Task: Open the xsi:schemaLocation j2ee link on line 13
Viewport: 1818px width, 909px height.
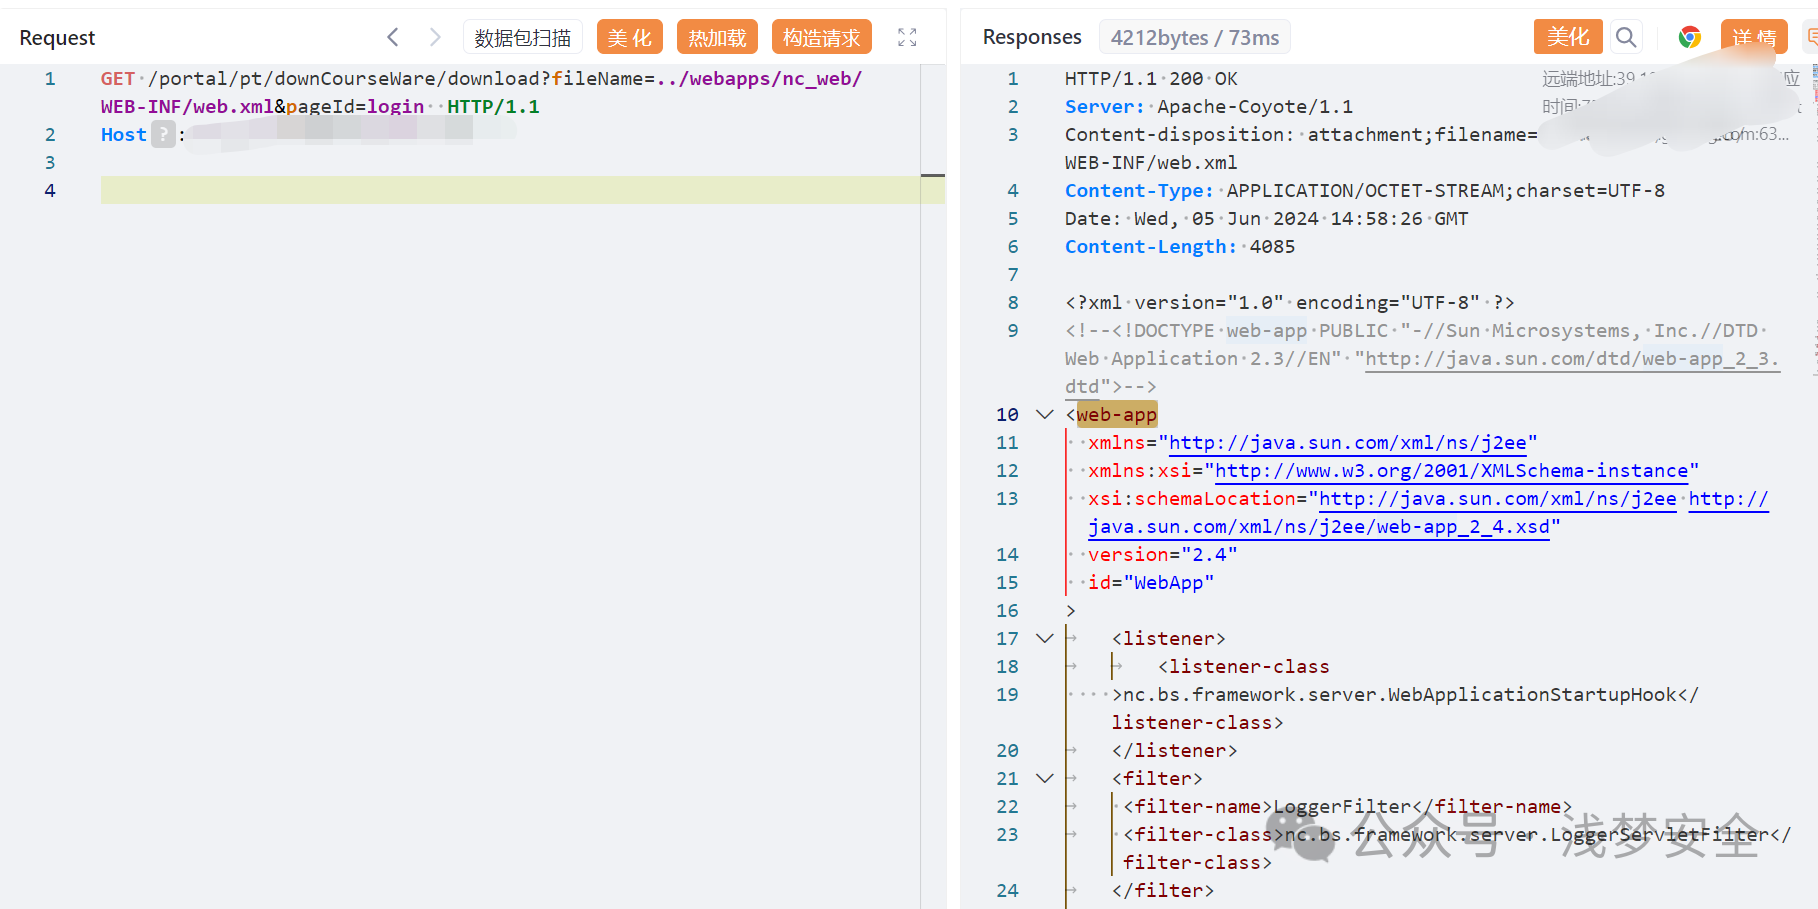Action: click(x=1498, y=498)
